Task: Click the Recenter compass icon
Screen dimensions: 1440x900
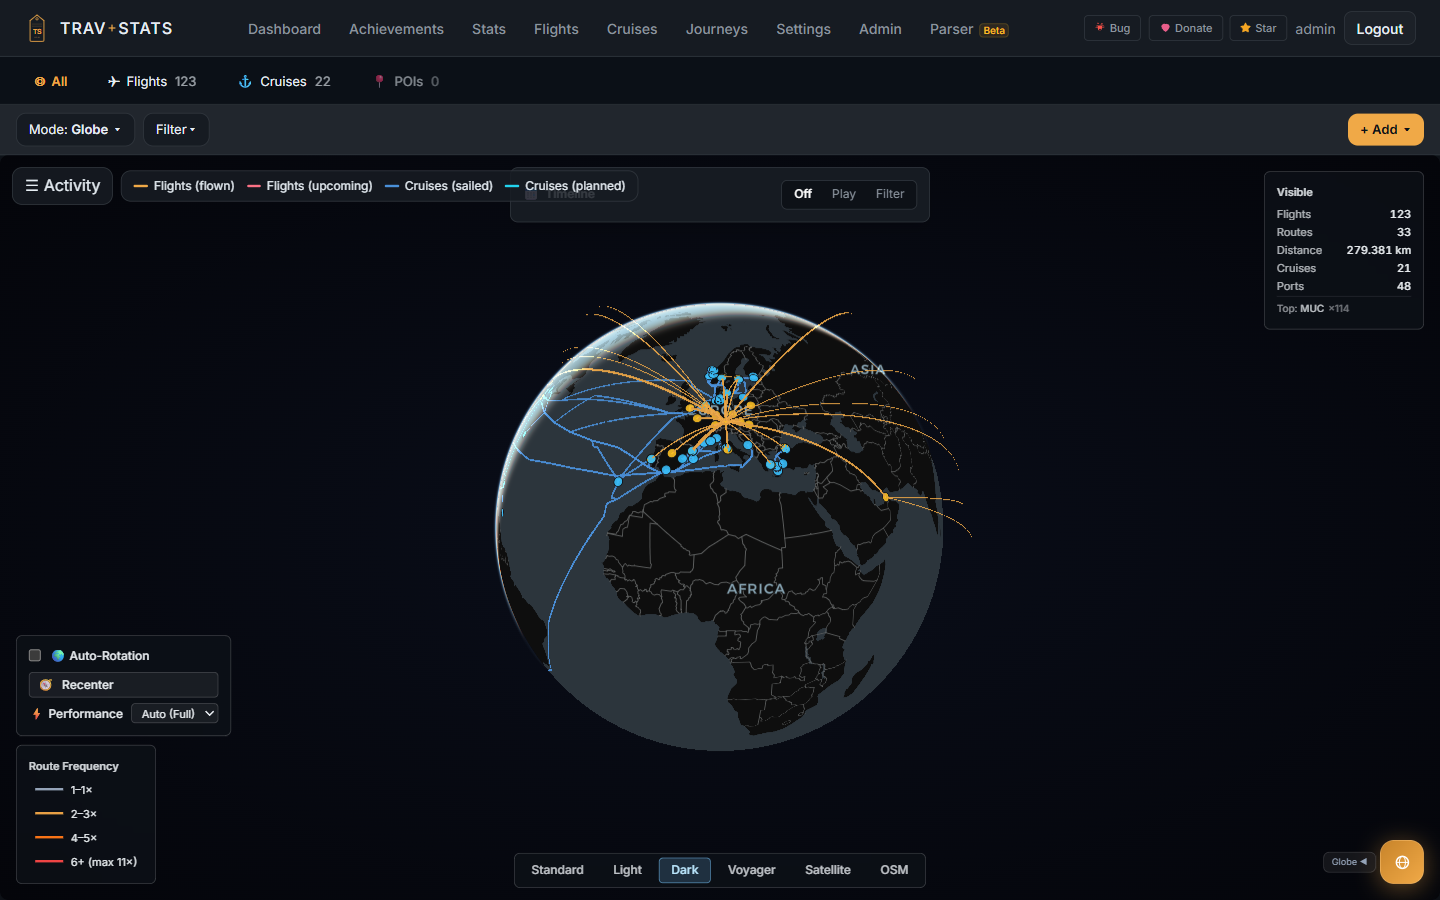Action: (46, 685)
